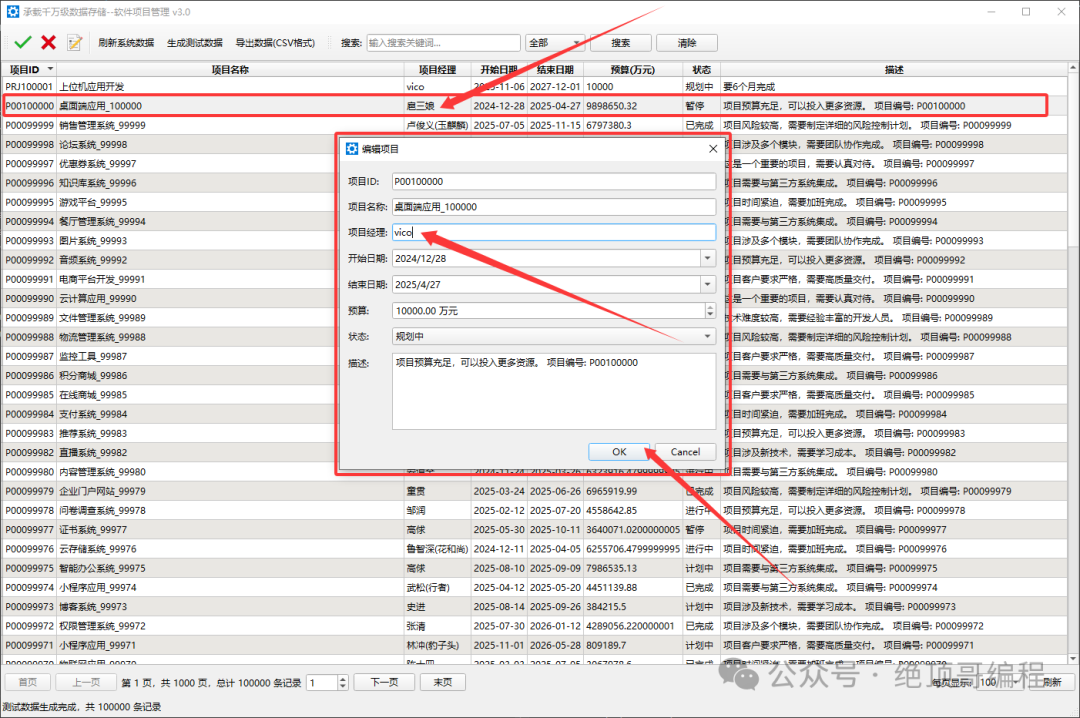Click the 首页 pagination button
The height and width of the screenshot is (718, 1080).
tap(28, 682)
